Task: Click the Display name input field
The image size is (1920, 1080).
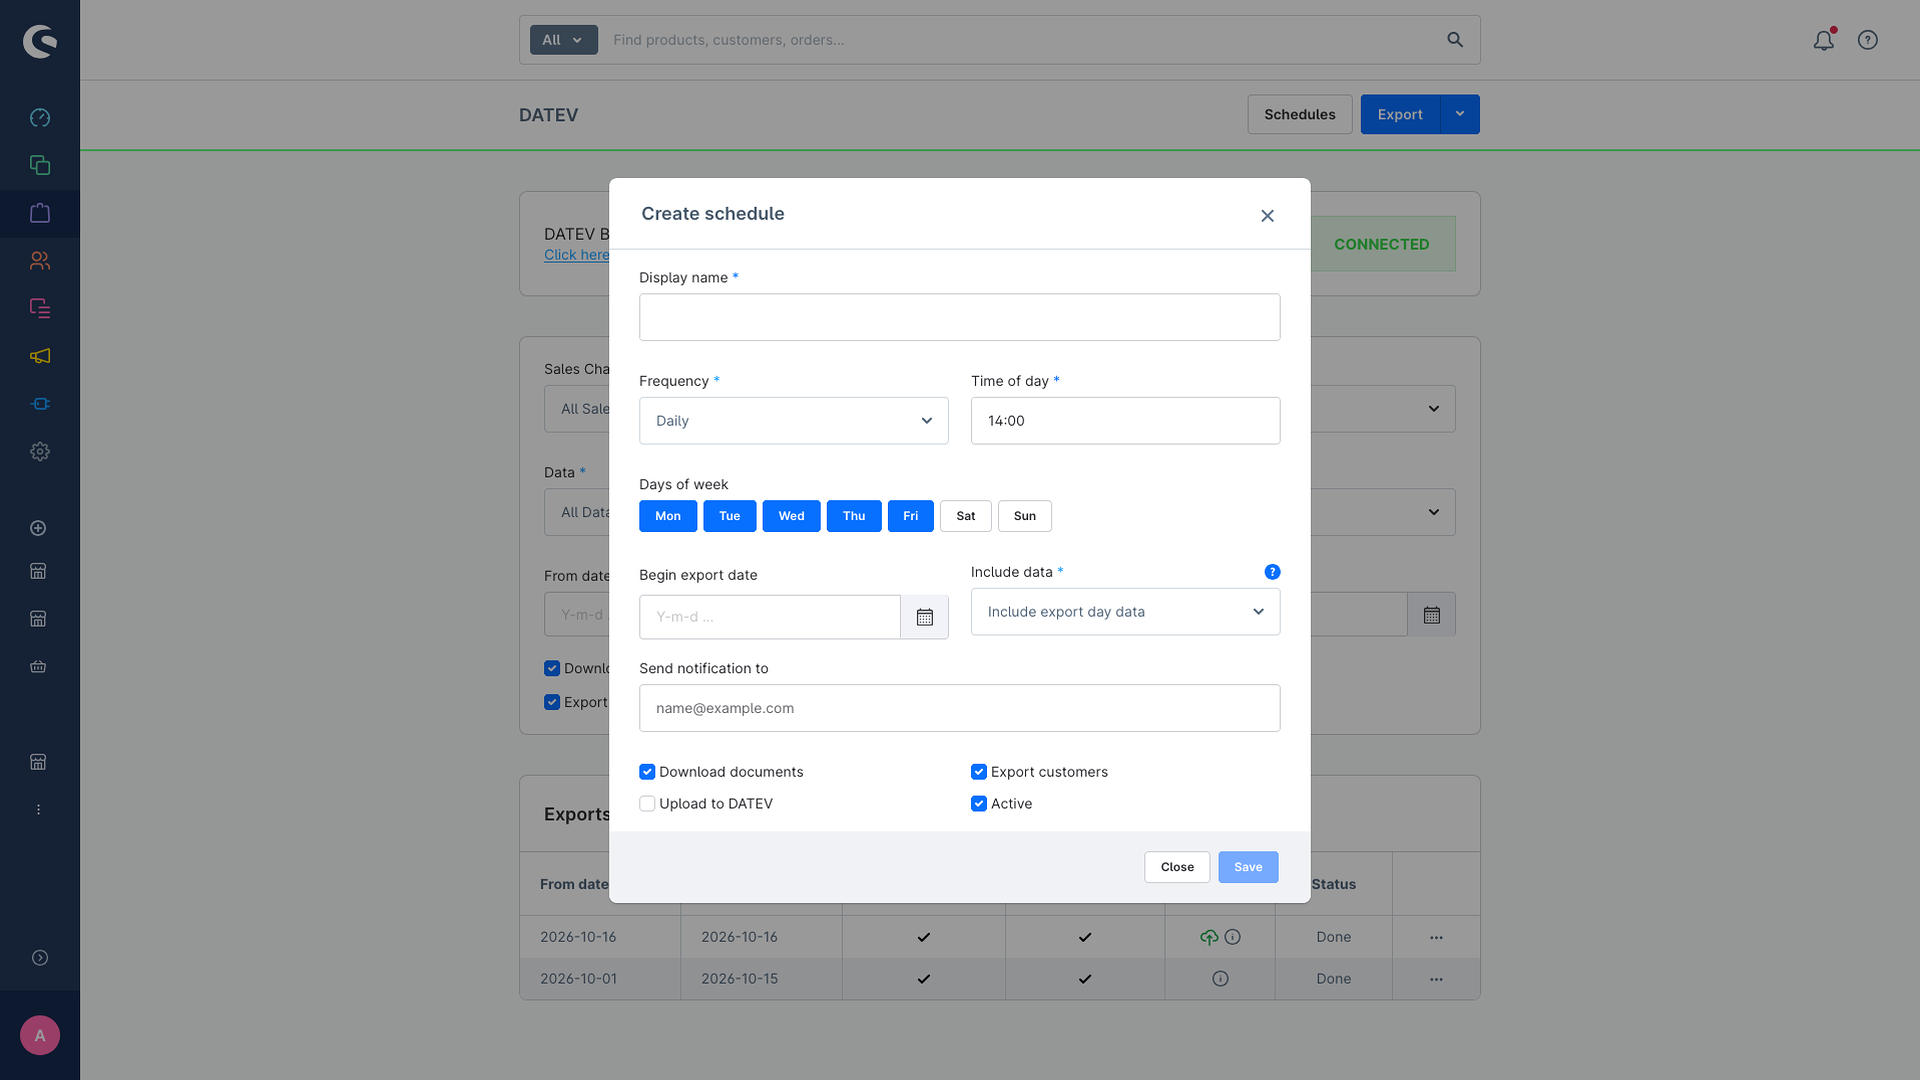Action: [960, 317]
